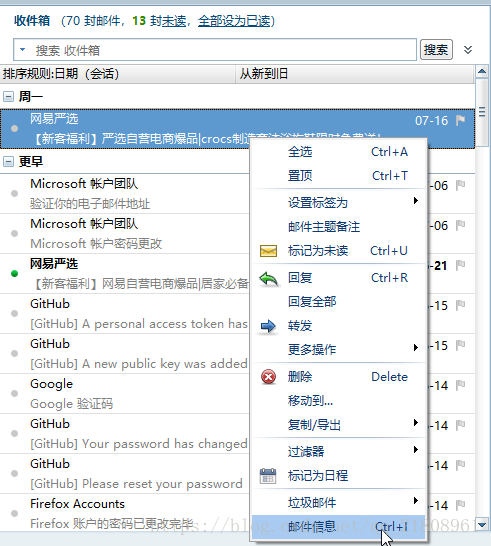Image resolution: width=491 pixels, height=546 pixels.
Task: Toggle flag on the 居家必备 网易严选 email
Action: point(460,265)
